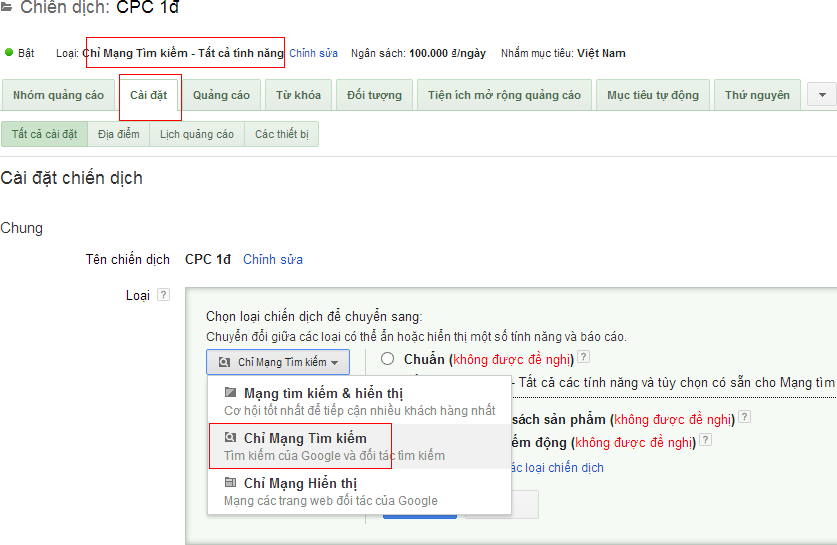This screenshot has height=545, width=837.
Task: Expand the more tabs arrow dropdown
Action: 822,95
